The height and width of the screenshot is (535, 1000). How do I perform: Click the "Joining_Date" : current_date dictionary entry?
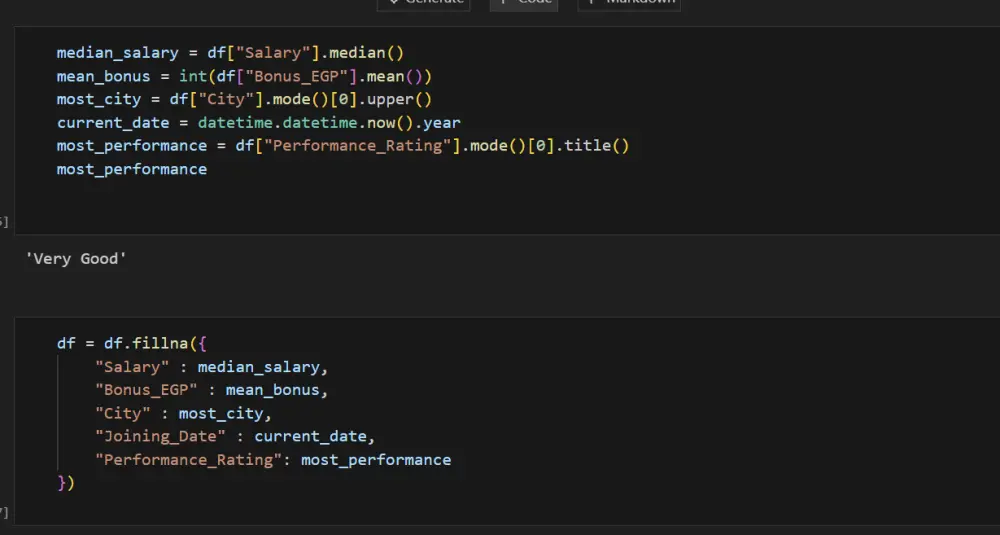pos(235,437)
